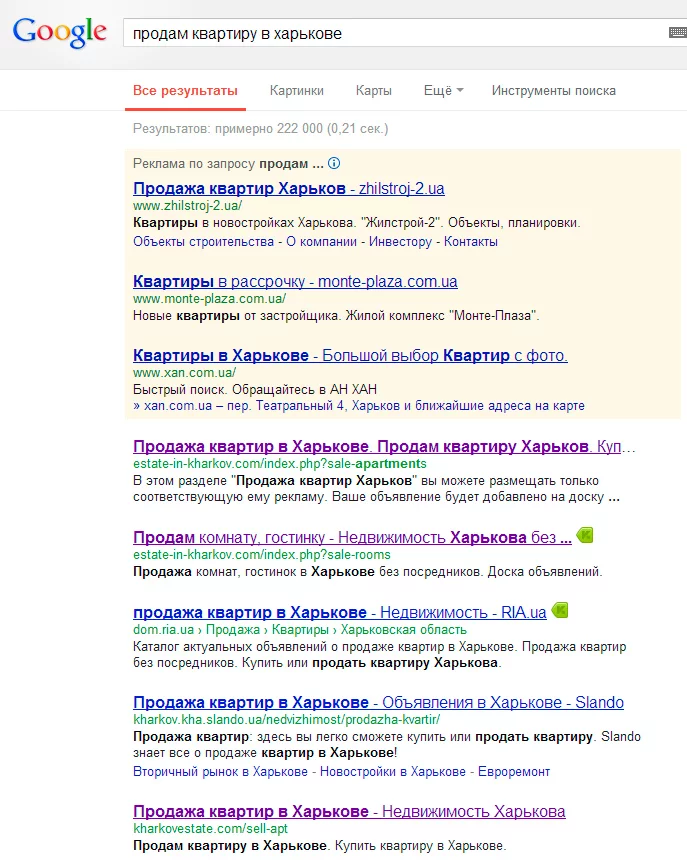Open Продажа квартир Харьков zhilstroj-2.ua ad
The height and width of the screenshot is (860, 687).
288,188
